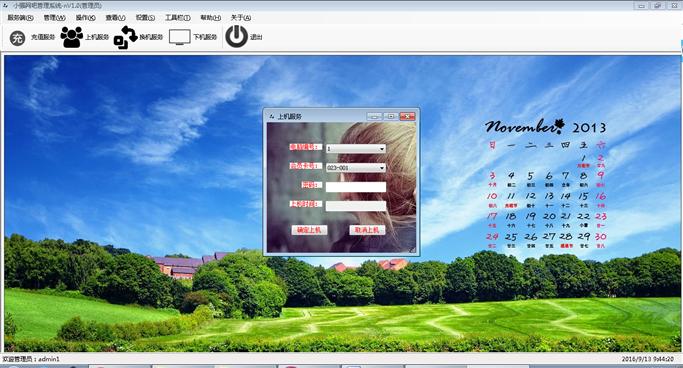This screenshot has width=683, height=368.
Task: Launch 上机服务 with the people icon
Action: (71, 37)
